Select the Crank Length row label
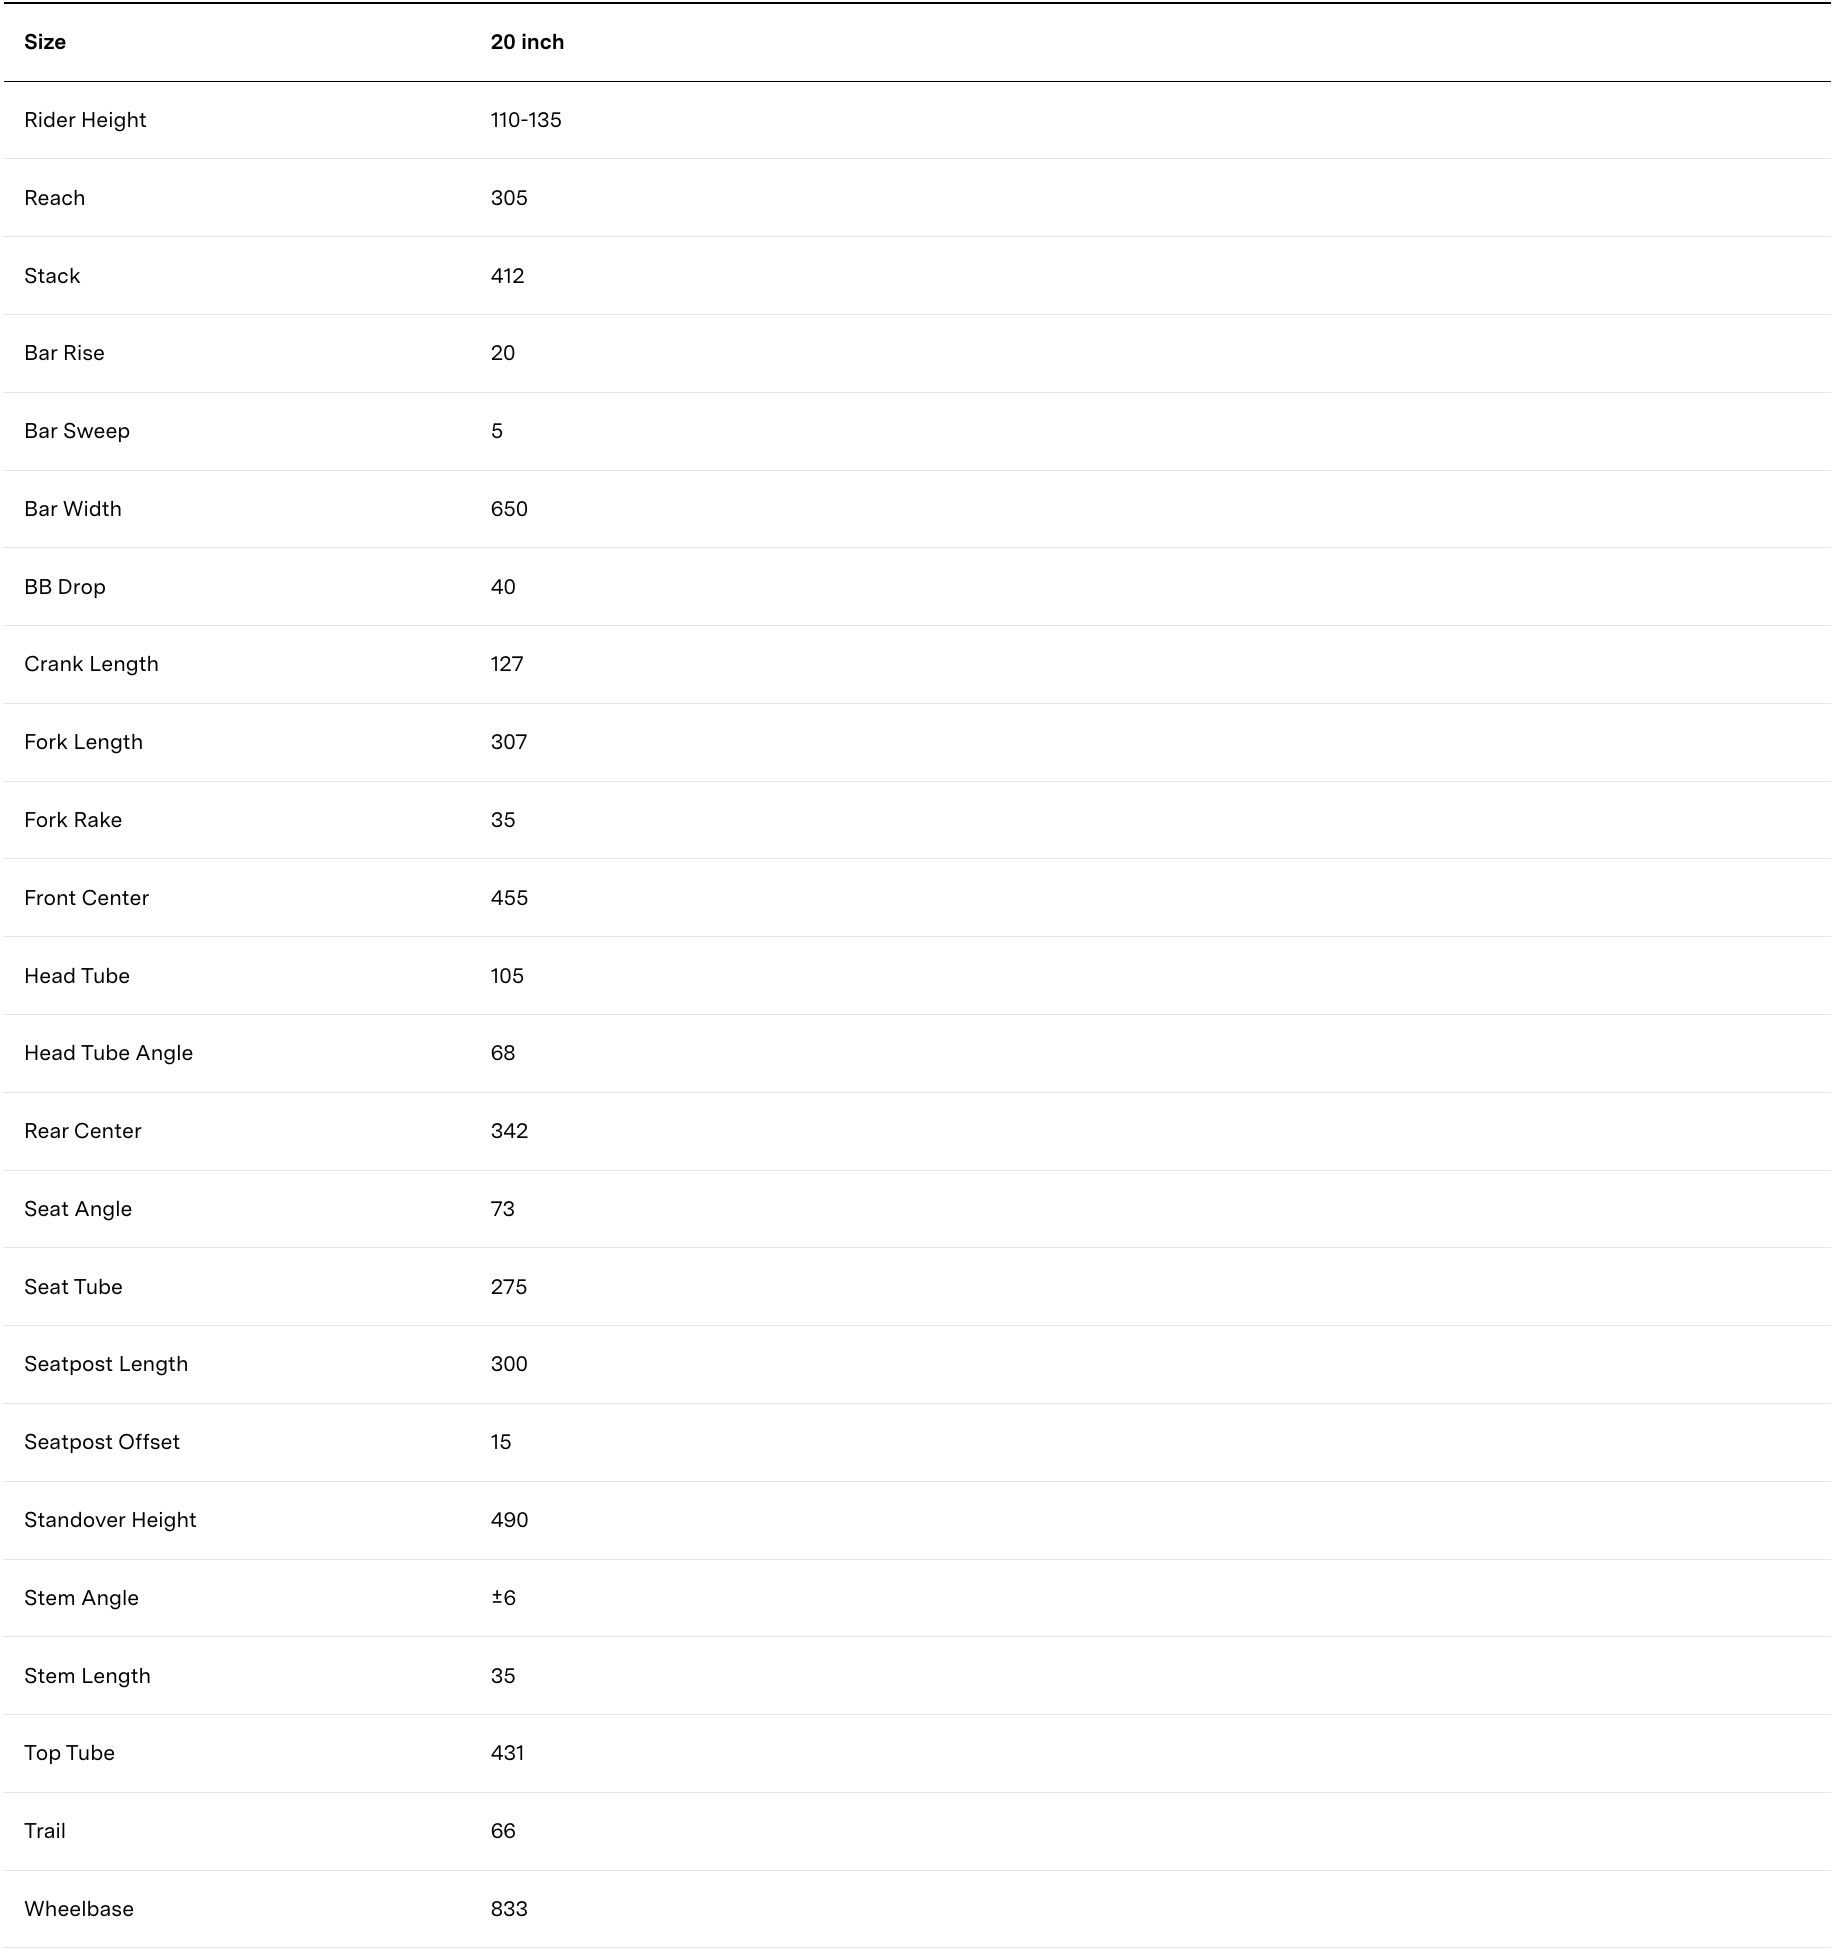1836x1954 pixels. point(91,664)
